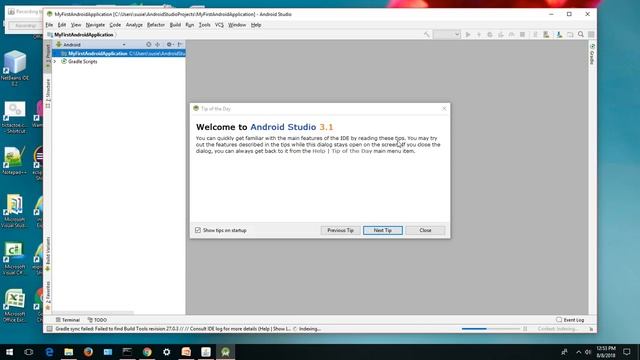Click taskbar clock showing 12:53 PM
This screenshot has height=360, width=640.
click(606, 352)
